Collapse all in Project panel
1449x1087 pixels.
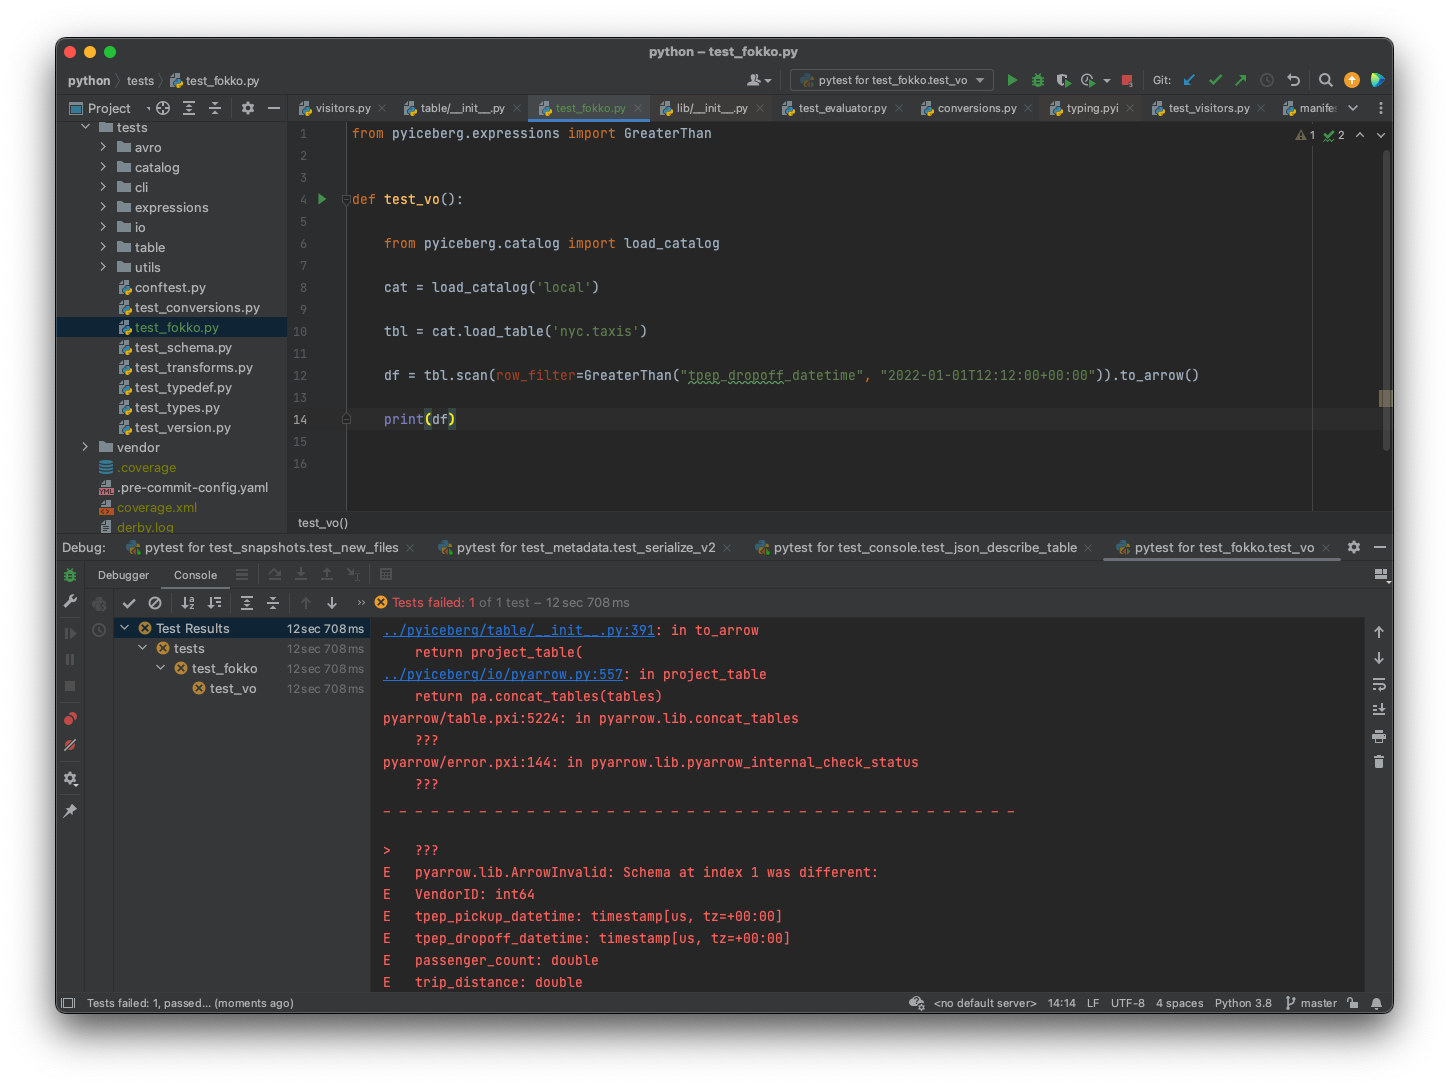coord(215,108)
